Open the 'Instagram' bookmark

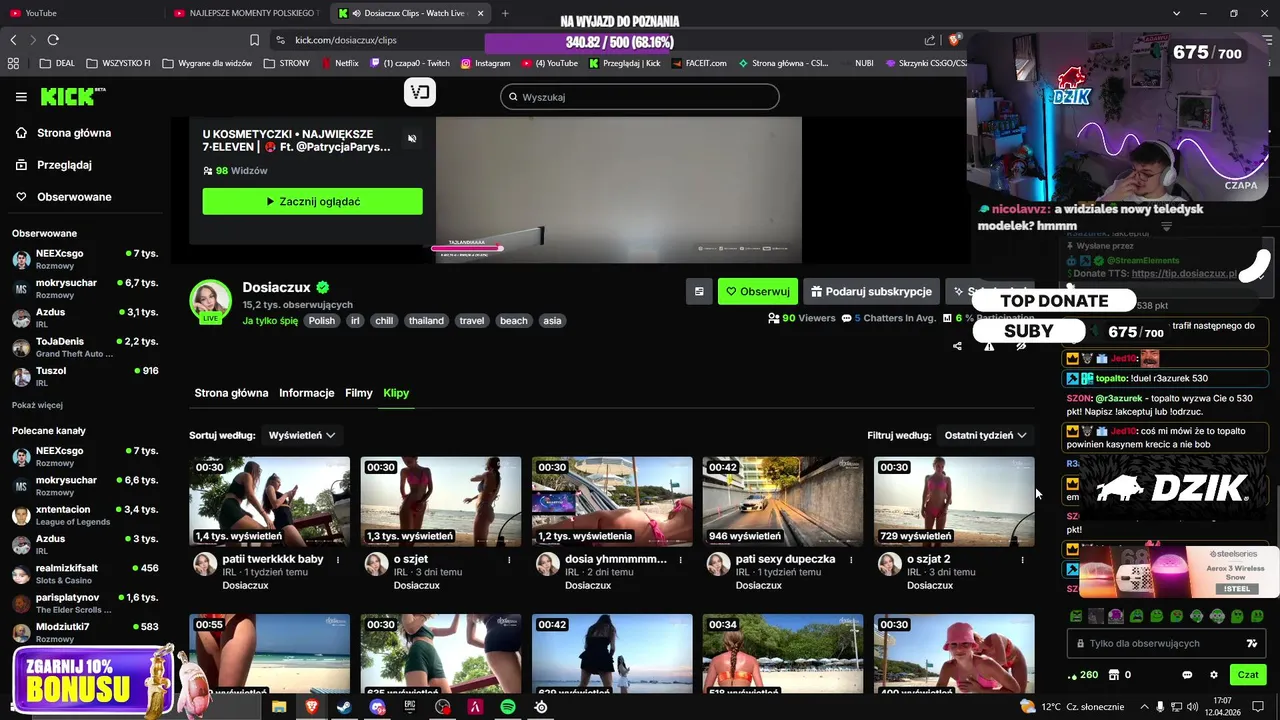click(x=485, y=63)
